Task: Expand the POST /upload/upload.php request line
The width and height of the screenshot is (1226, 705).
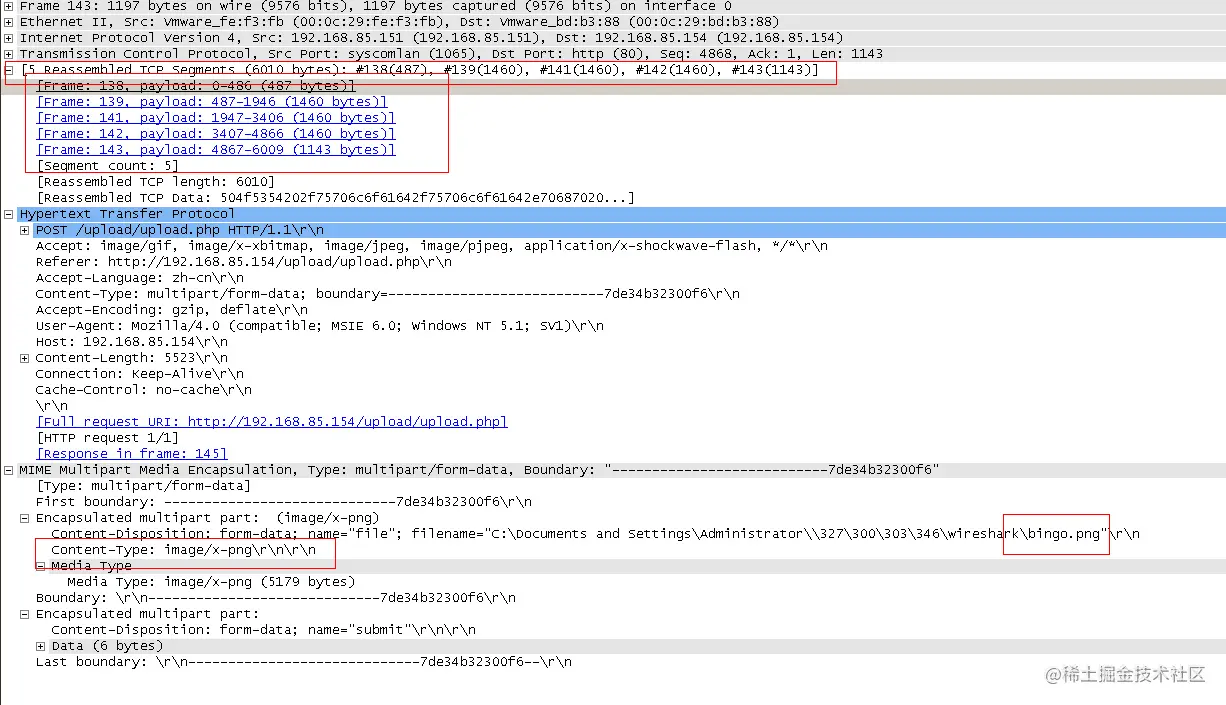Action: pos(25,230)
